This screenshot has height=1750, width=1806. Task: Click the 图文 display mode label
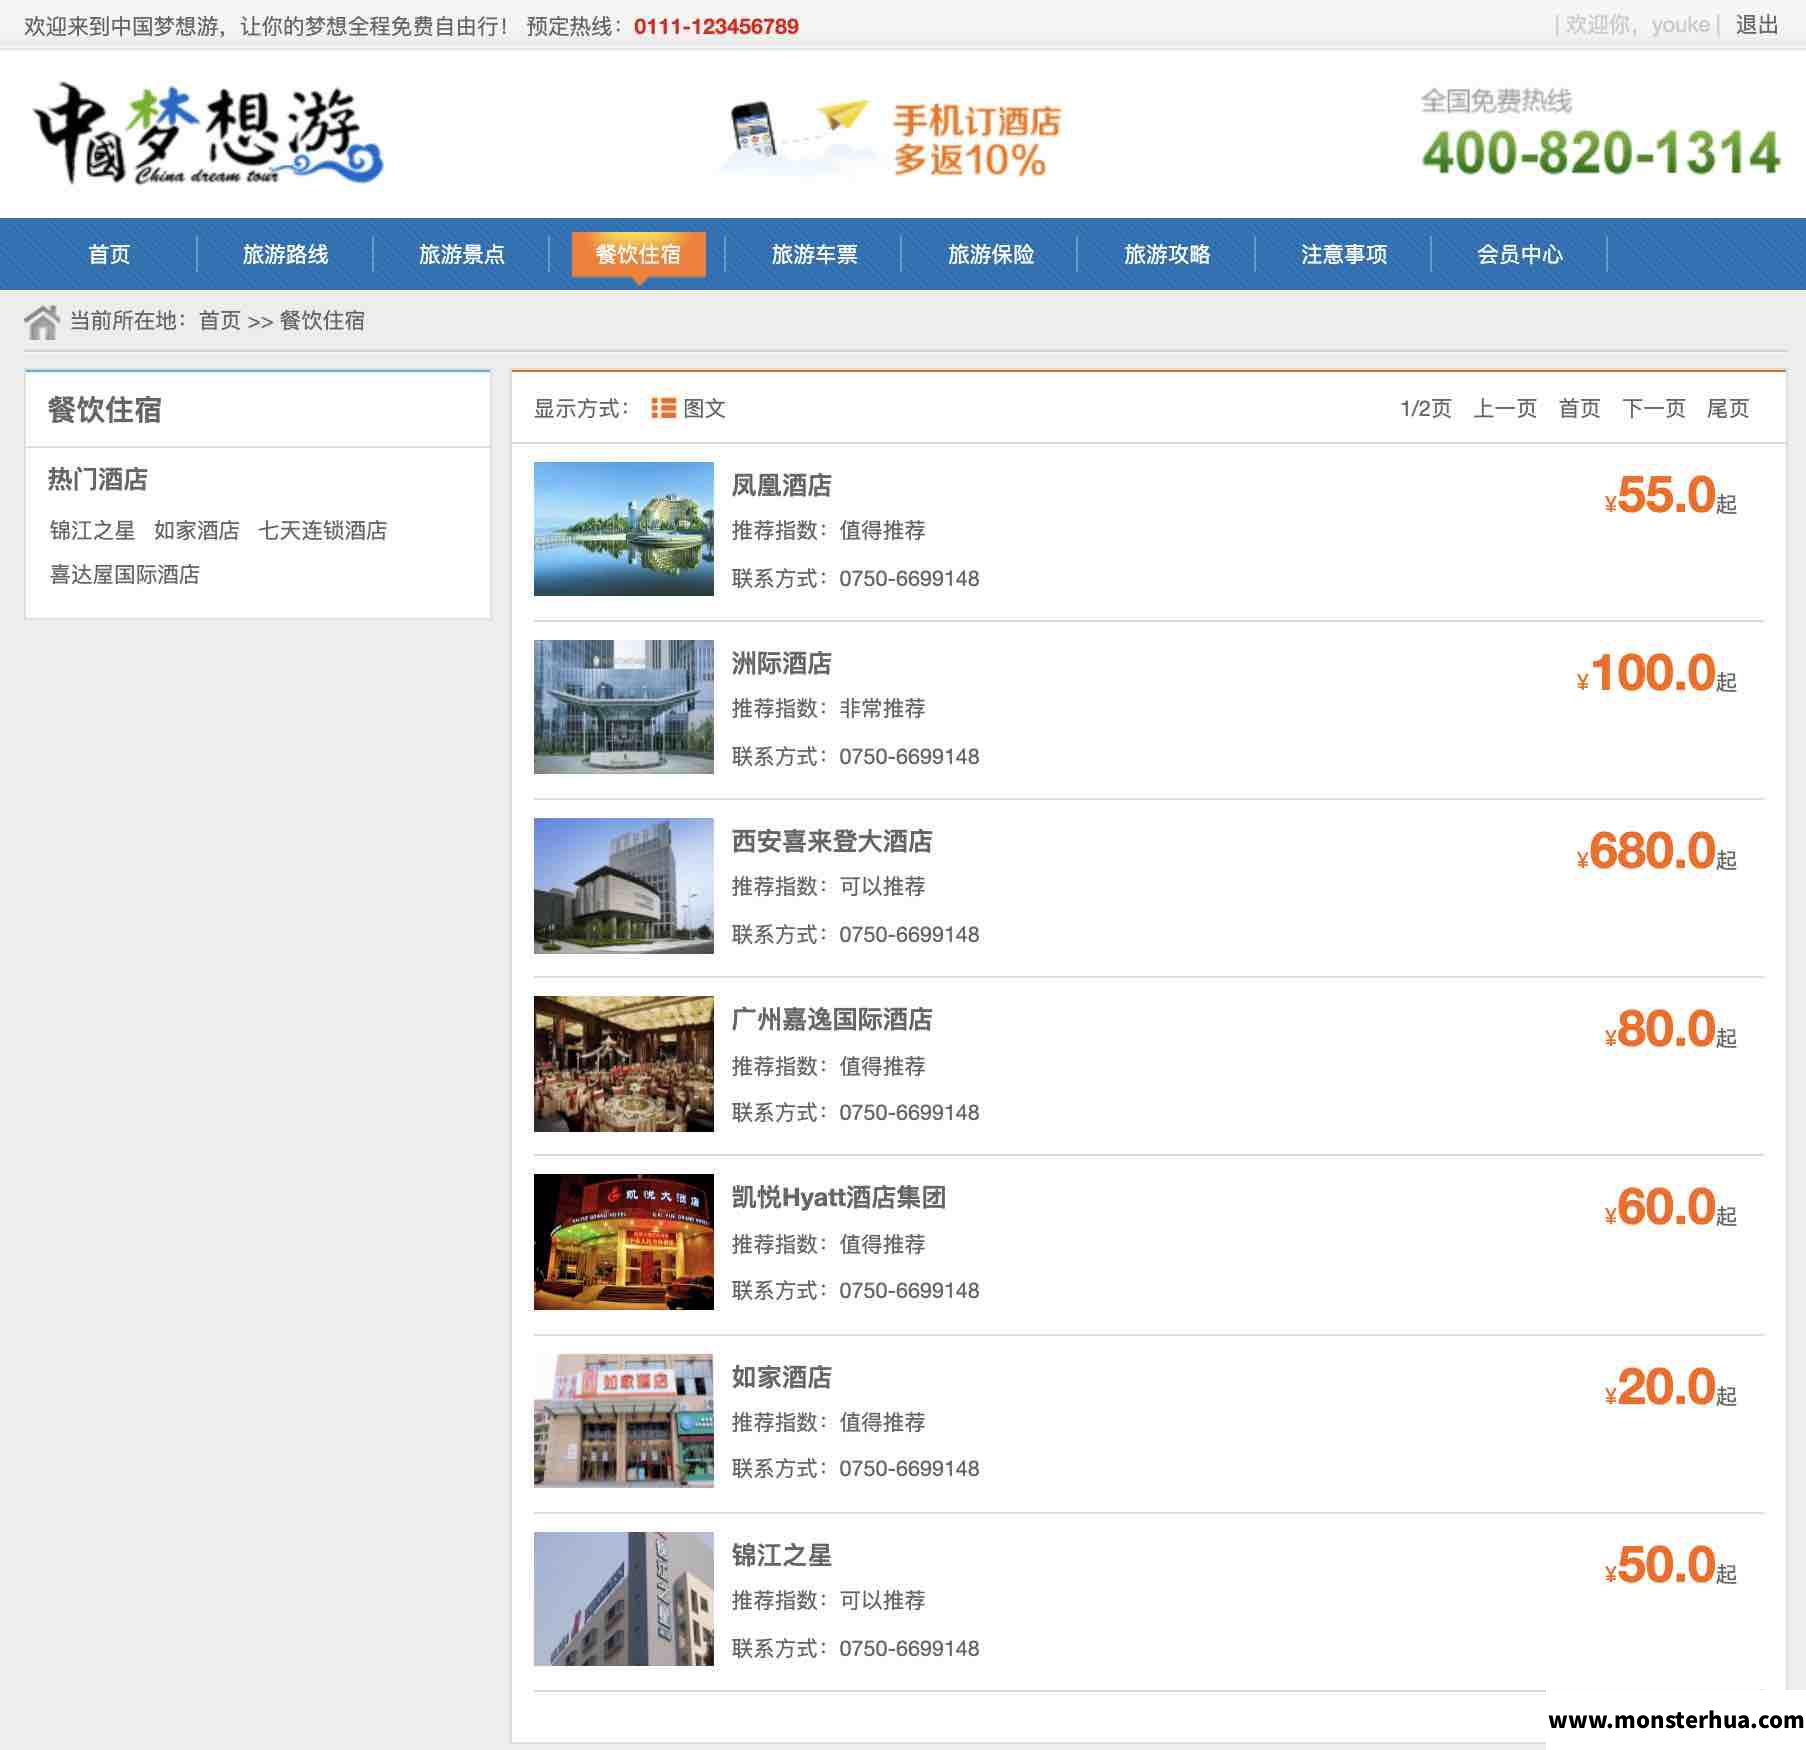coord(704,408)
